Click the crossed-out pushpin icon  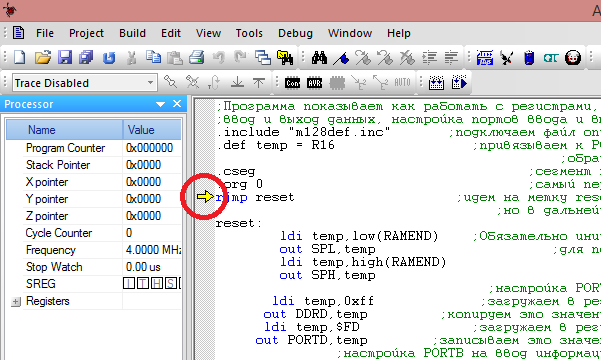pos(192,82)
